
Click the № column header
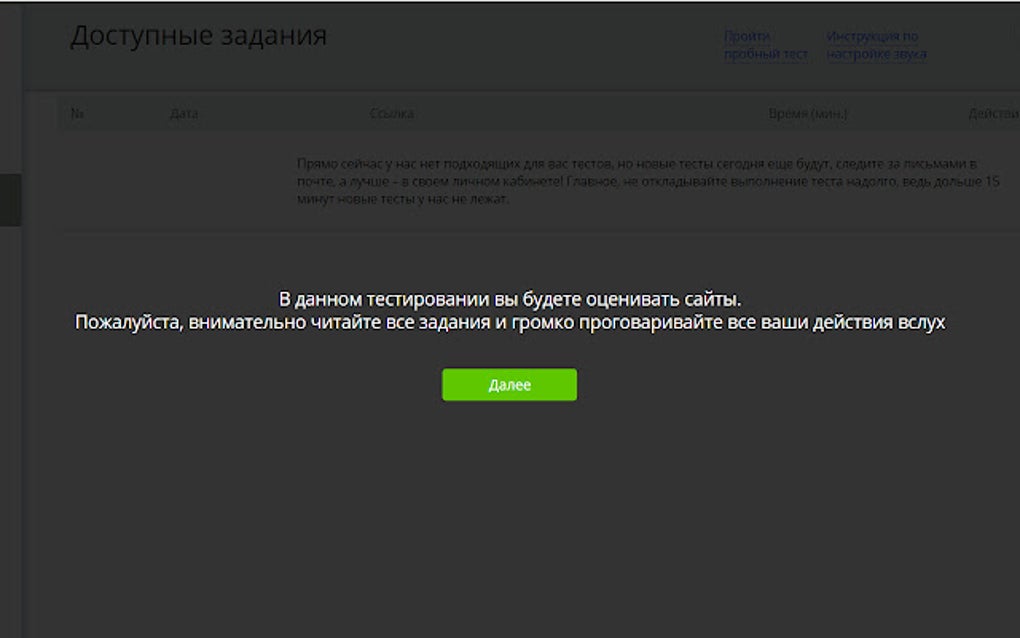(77, 114)
